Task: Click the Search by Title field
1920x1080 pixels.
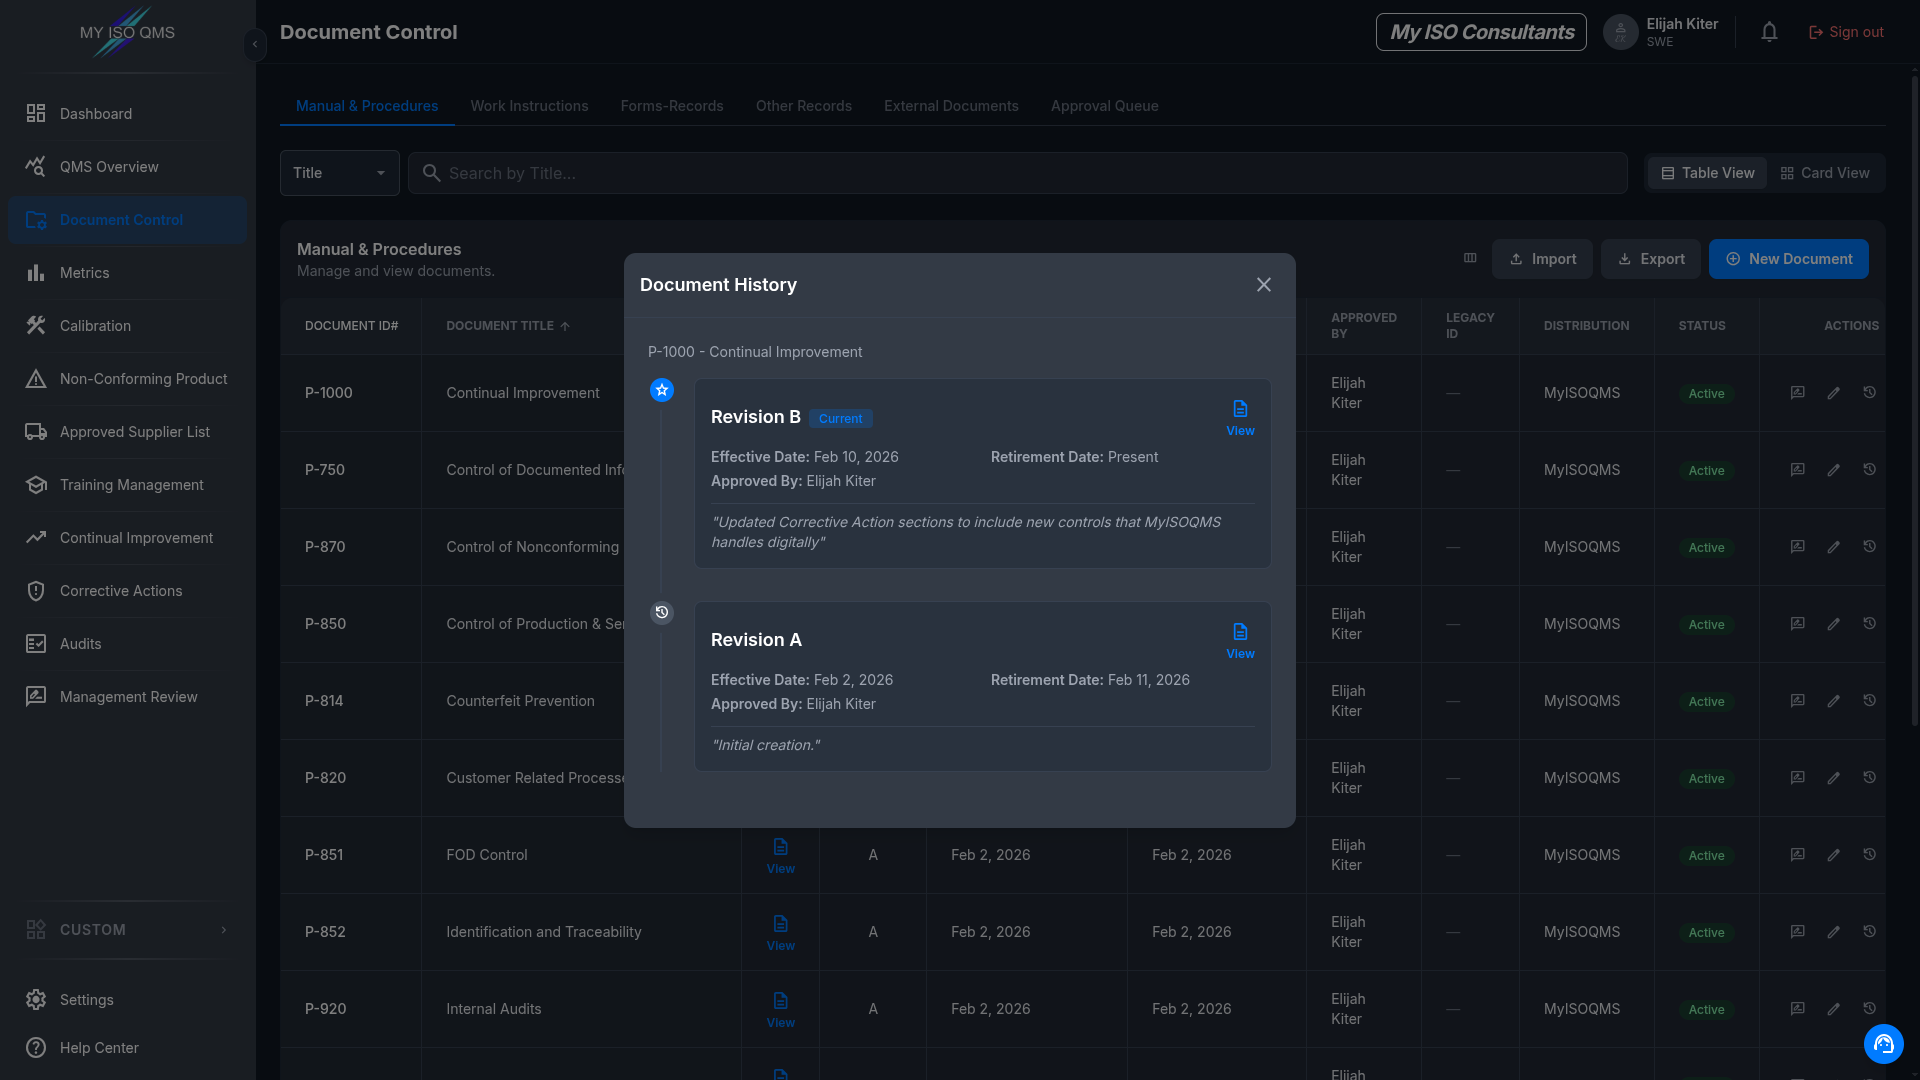Action: (1018, 173)
